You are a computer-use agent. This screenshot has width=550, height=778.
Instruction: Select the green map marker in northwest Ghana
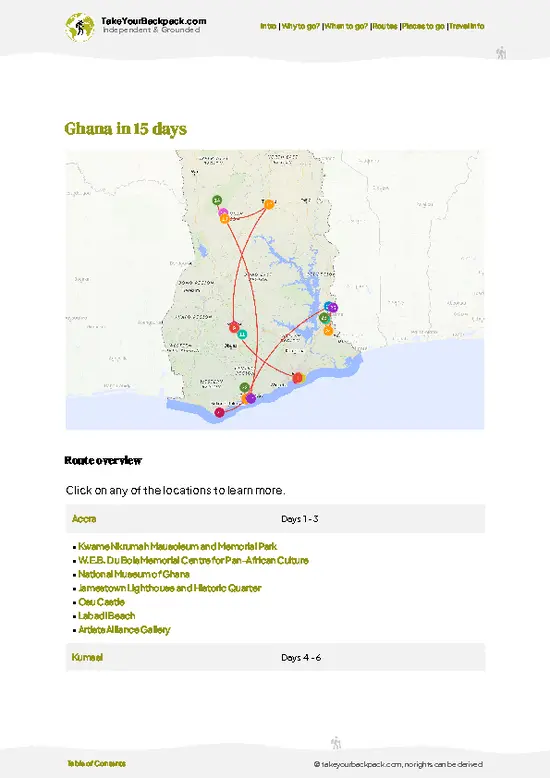click(217, 200)
